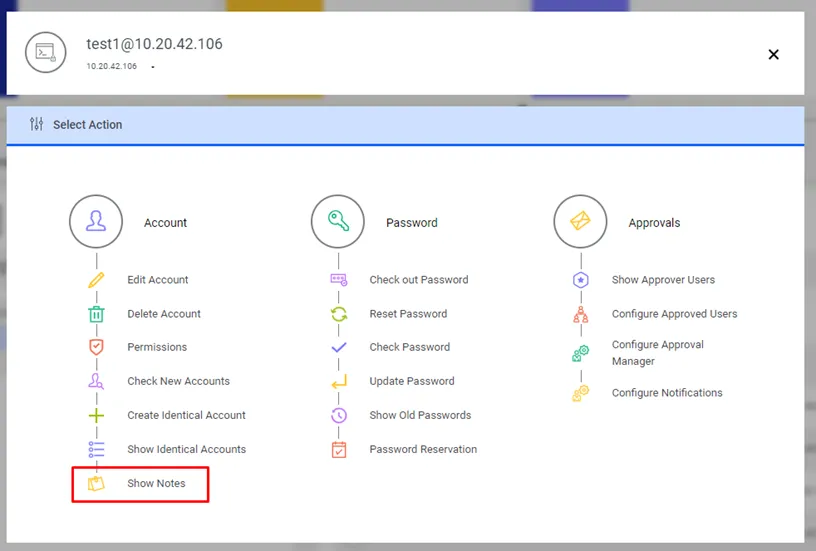Click the Select Action header label

[87, 124]
